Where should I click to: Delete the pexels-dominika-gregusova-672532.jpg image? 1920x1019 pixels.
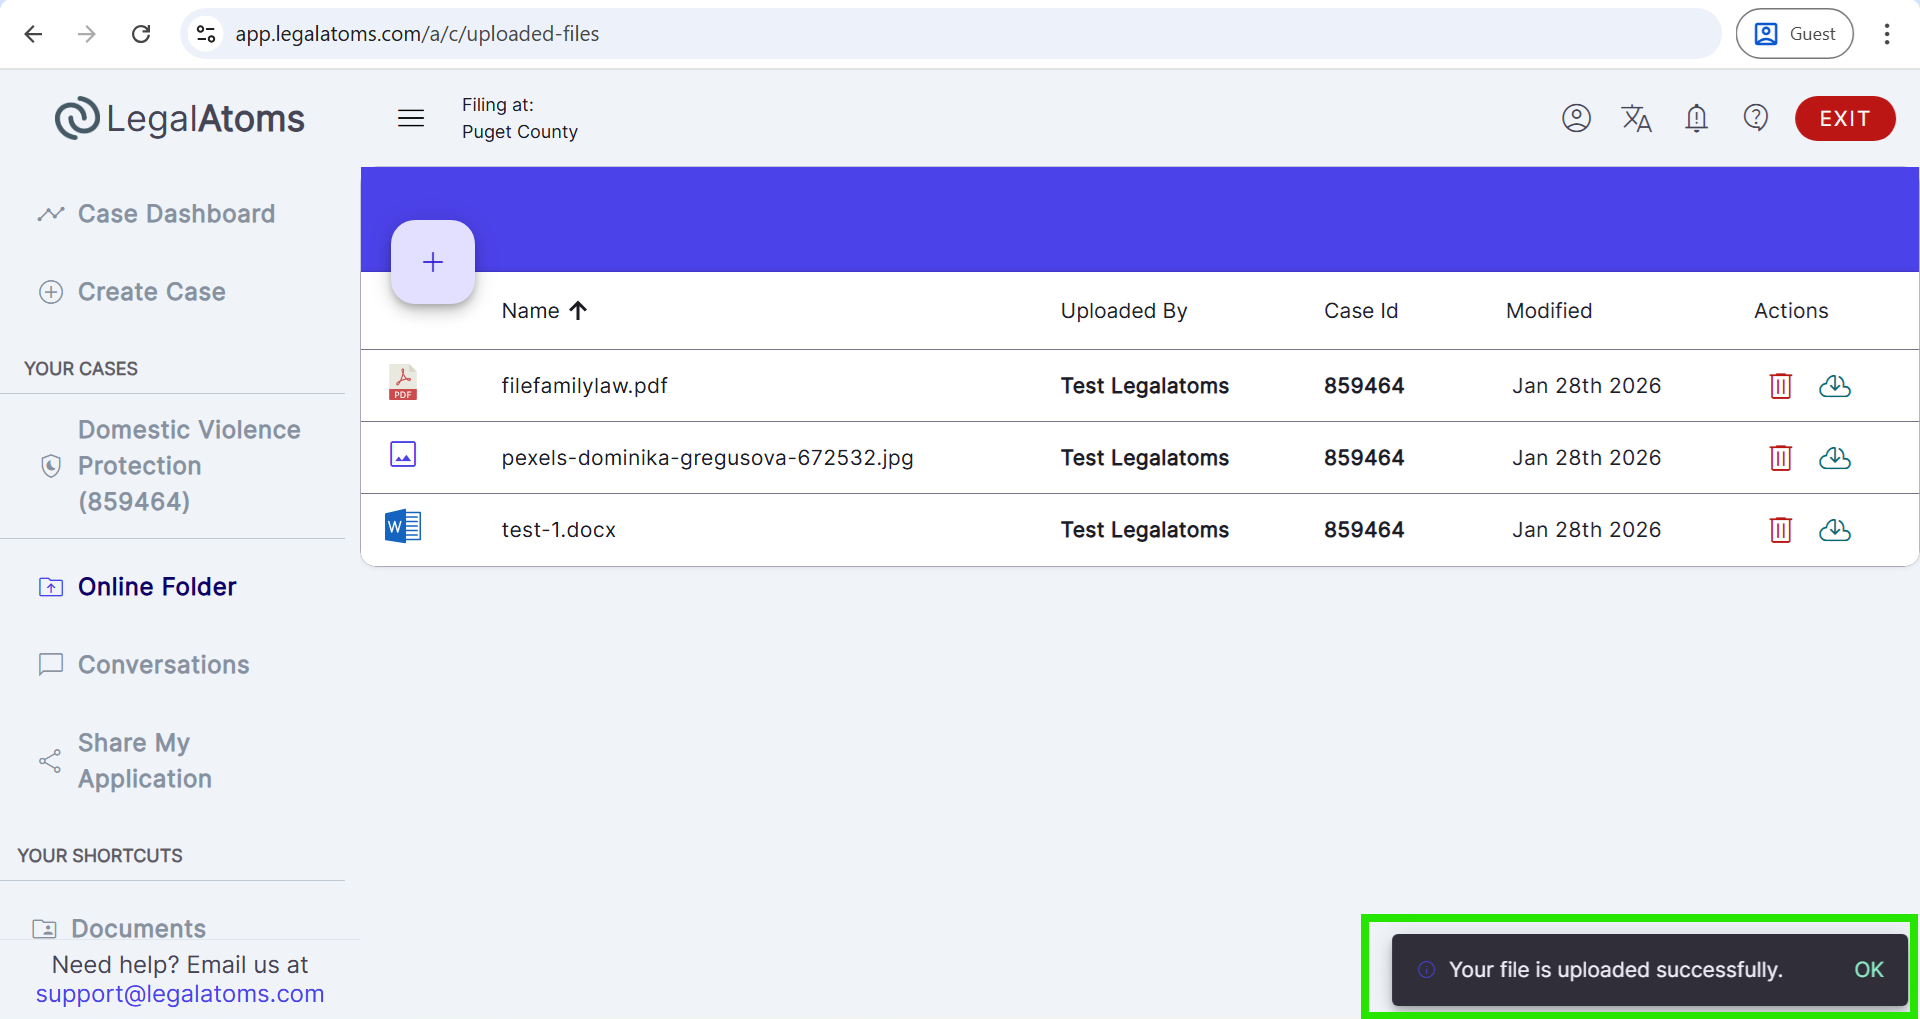click(1780, 458)
